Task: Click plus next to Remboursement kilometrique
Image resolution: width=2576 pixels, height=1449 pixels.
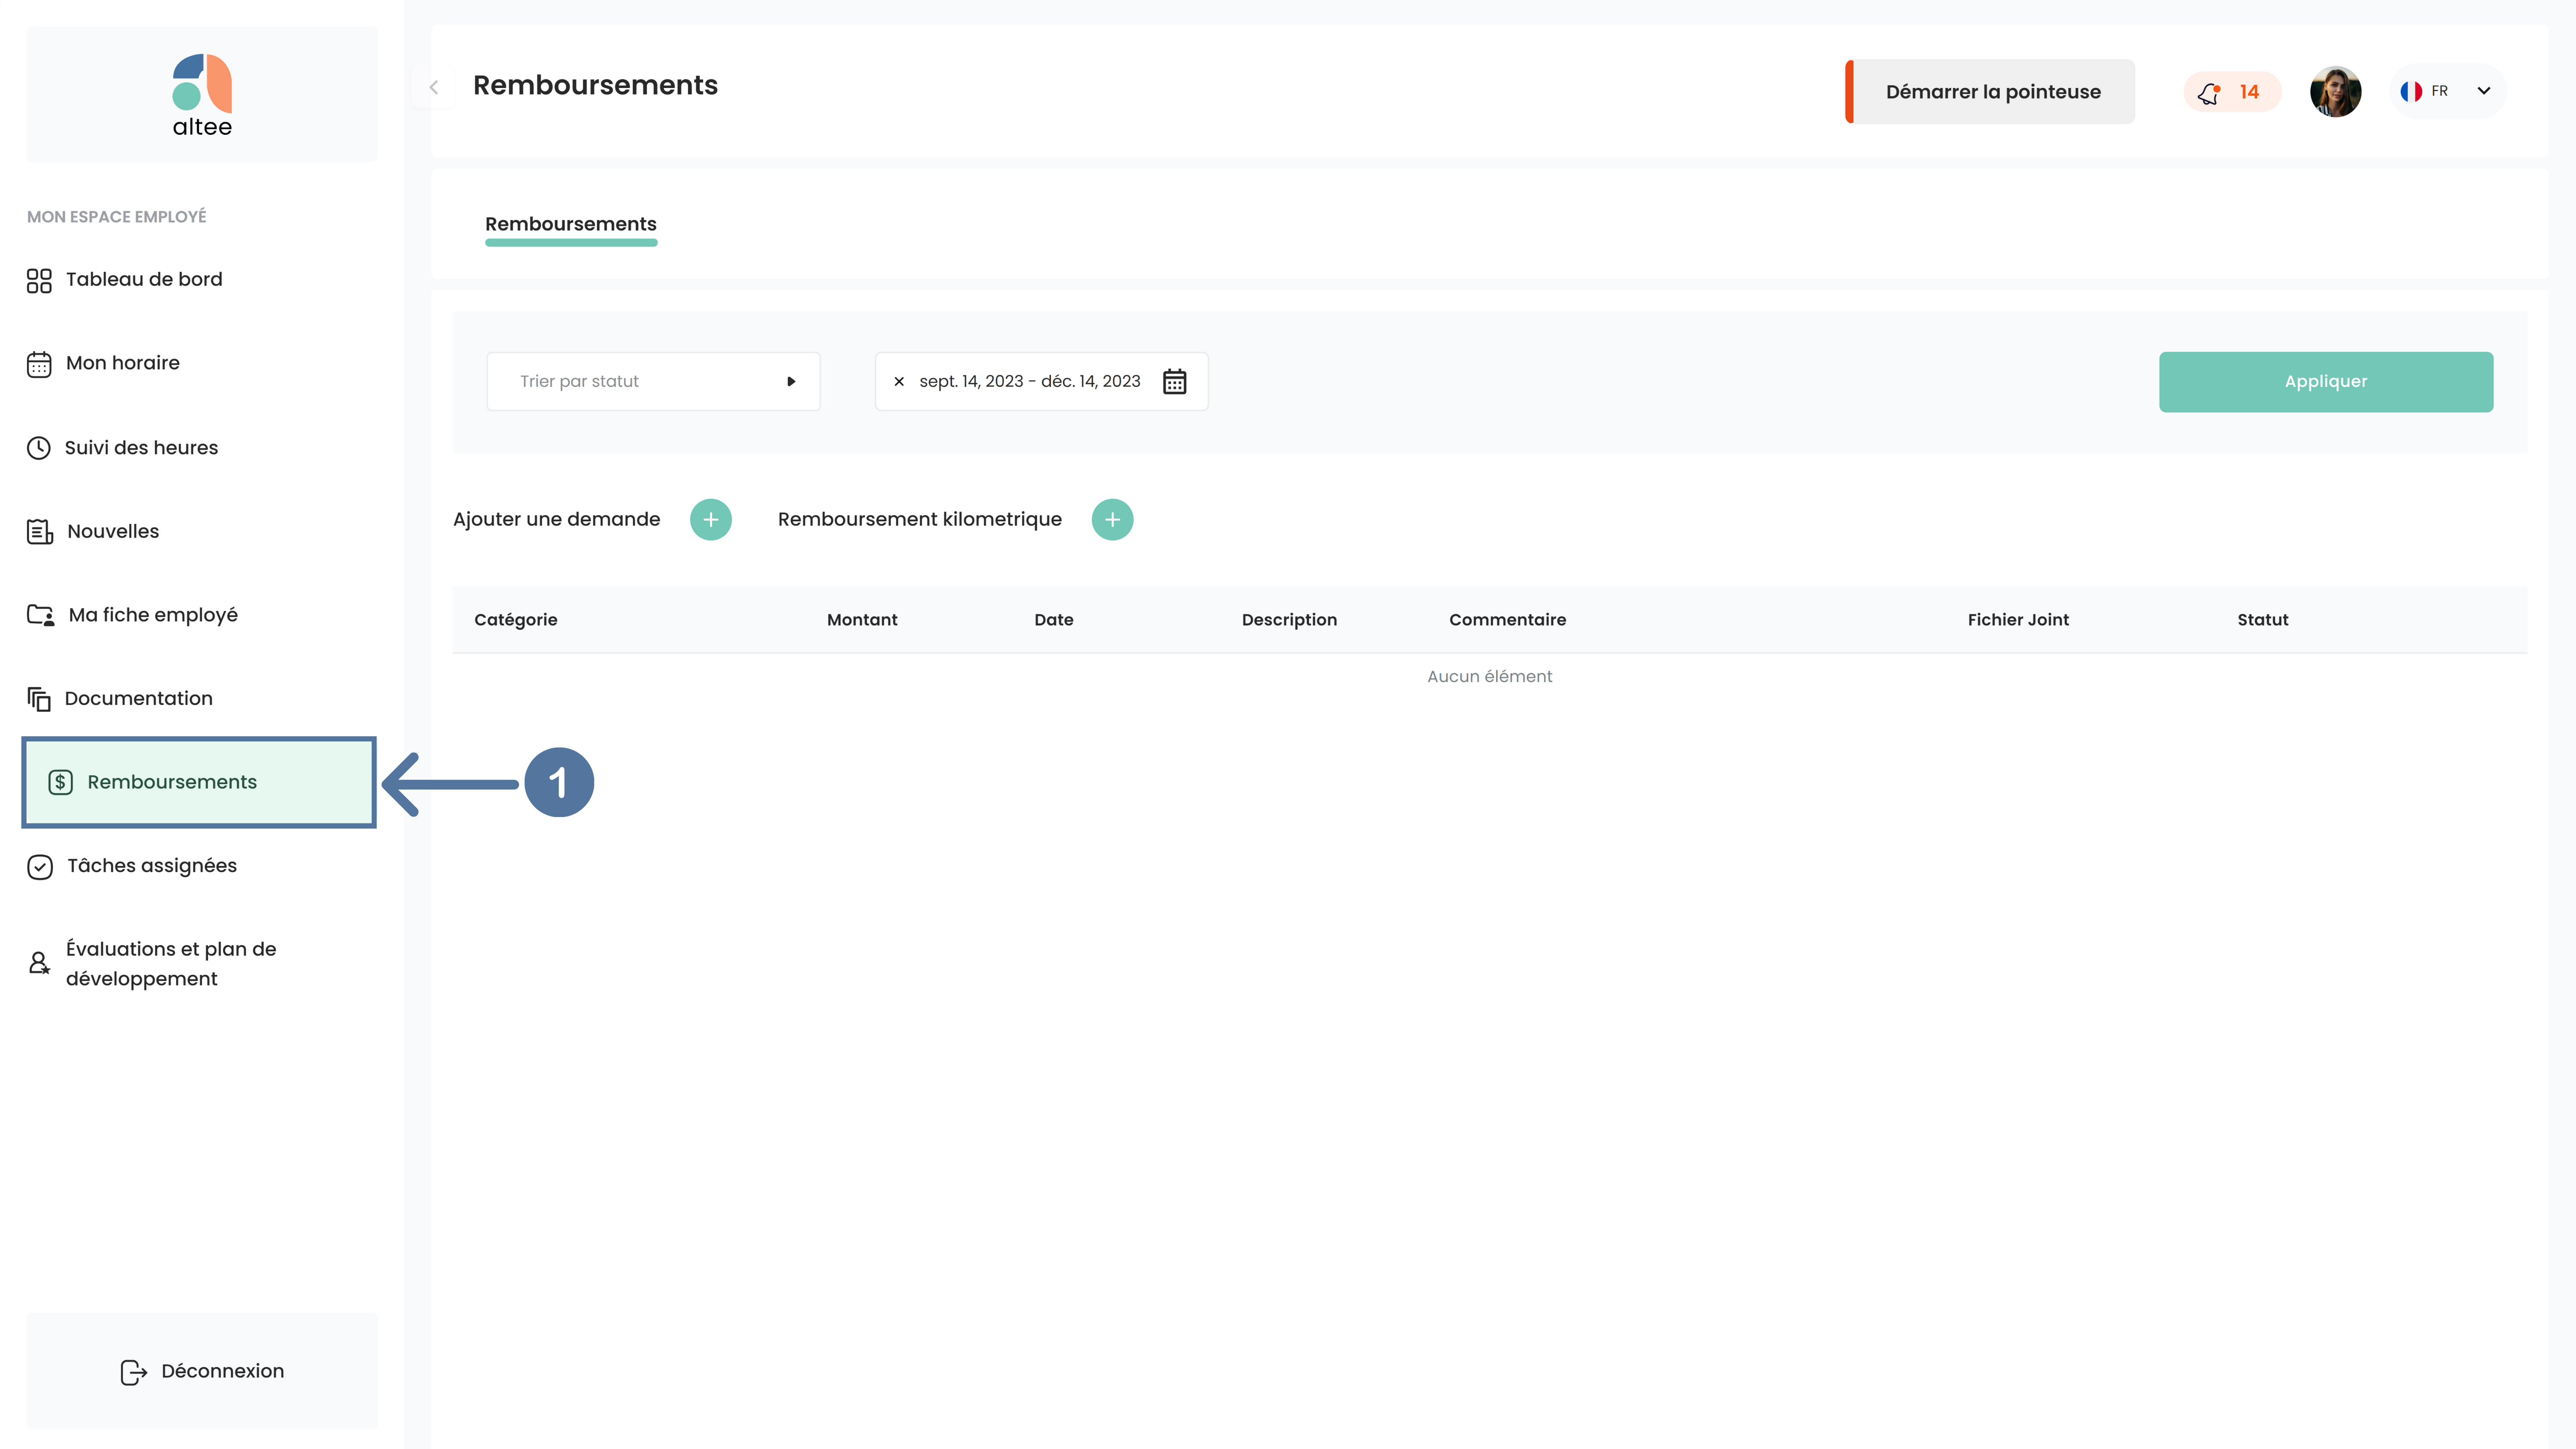Action: click(1112, 519)
